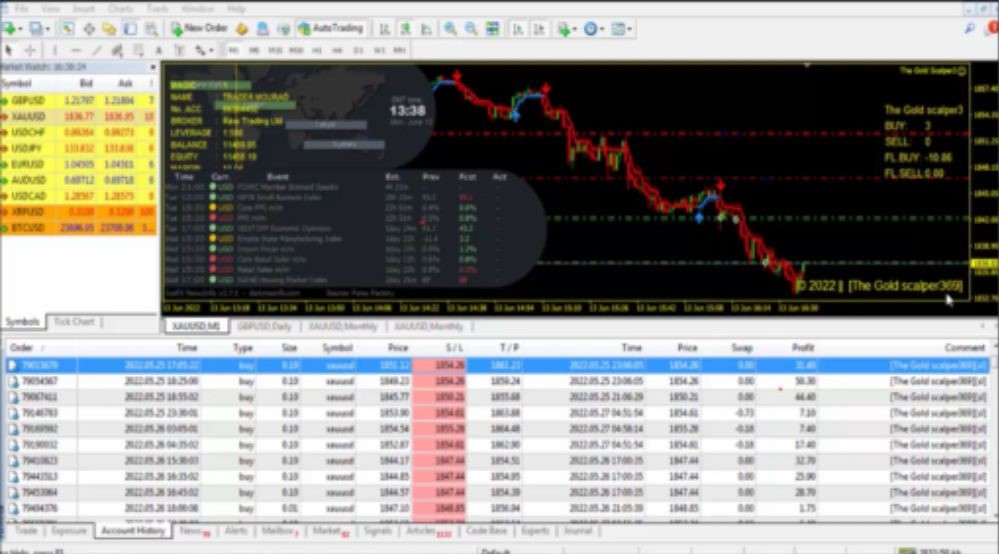999x554 pixels.
Task: Select BTCUSD in Market Watch
Action: click(x=78, y=228)
